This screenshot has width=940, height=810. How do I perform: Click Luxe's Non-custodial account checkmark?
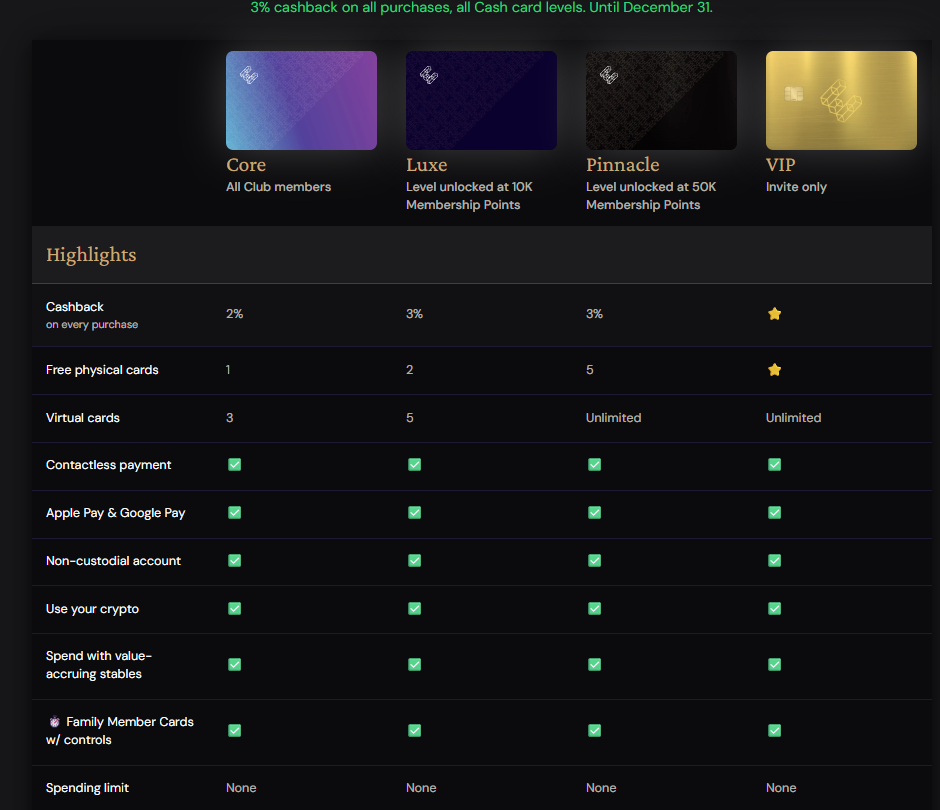[x=414, y=561]
